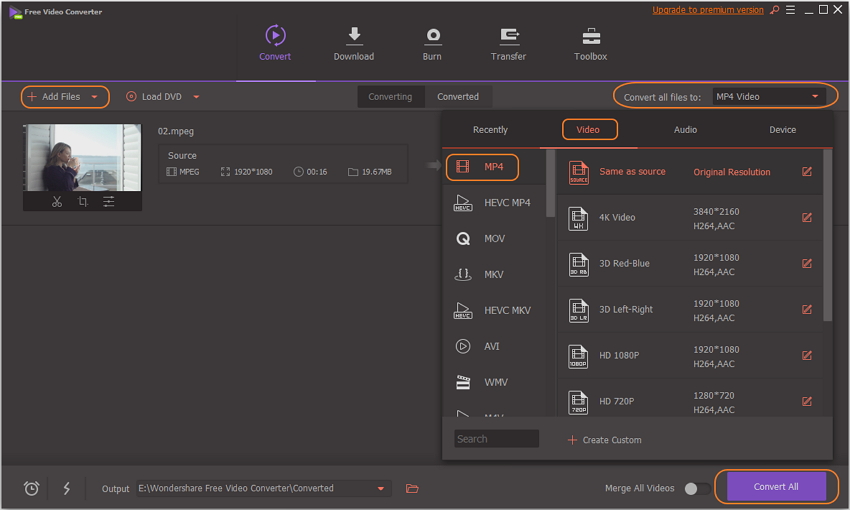This screenshot has height=510, width=850.
Task: Click the trim scissors icon under thumbnail
Action: [x=57, y=202]
